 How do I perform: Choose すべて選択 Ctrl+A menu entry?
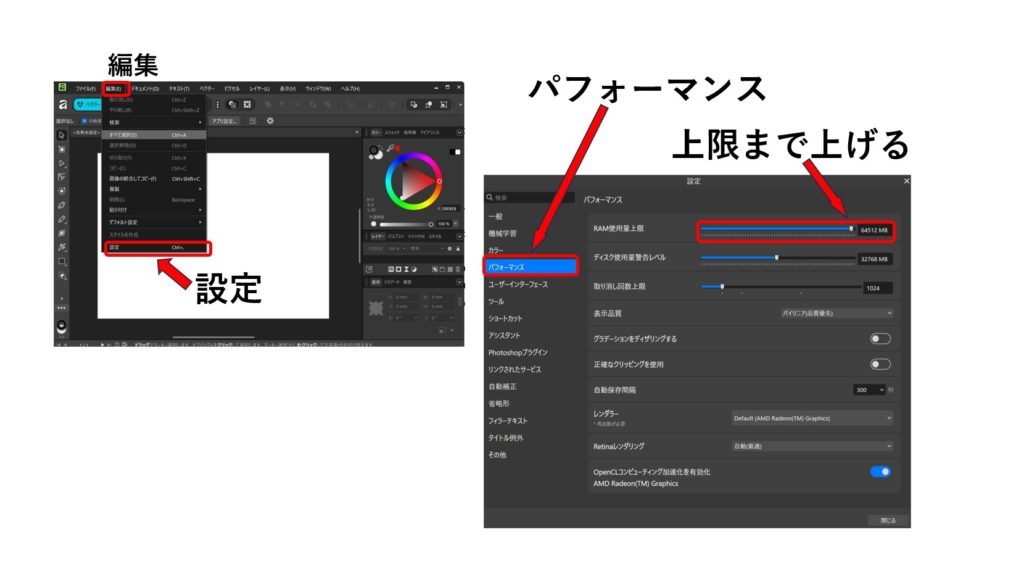[x=155, y=135]
